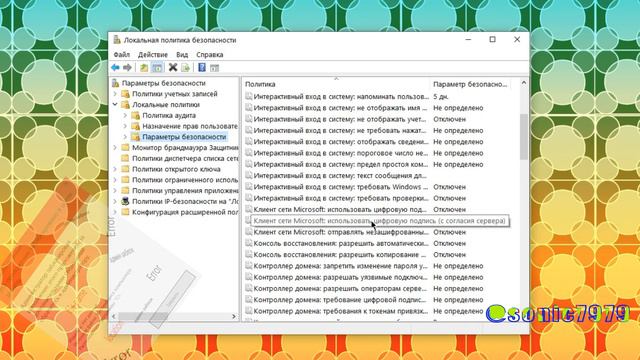Click the Монитор брандмауэра Защитника folder icon

tap(126, 147)
